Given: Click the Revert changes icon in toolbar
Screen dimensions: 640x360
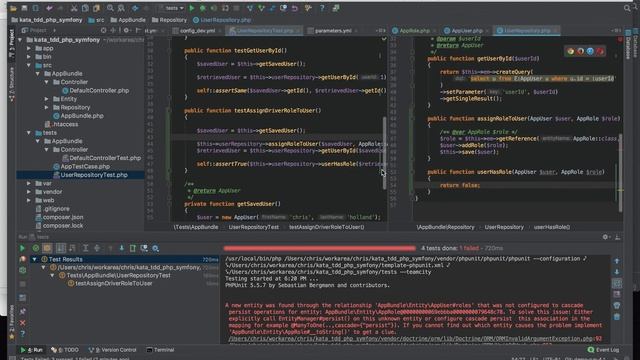Looking at the screenshot, I should [x=295, y=8].
